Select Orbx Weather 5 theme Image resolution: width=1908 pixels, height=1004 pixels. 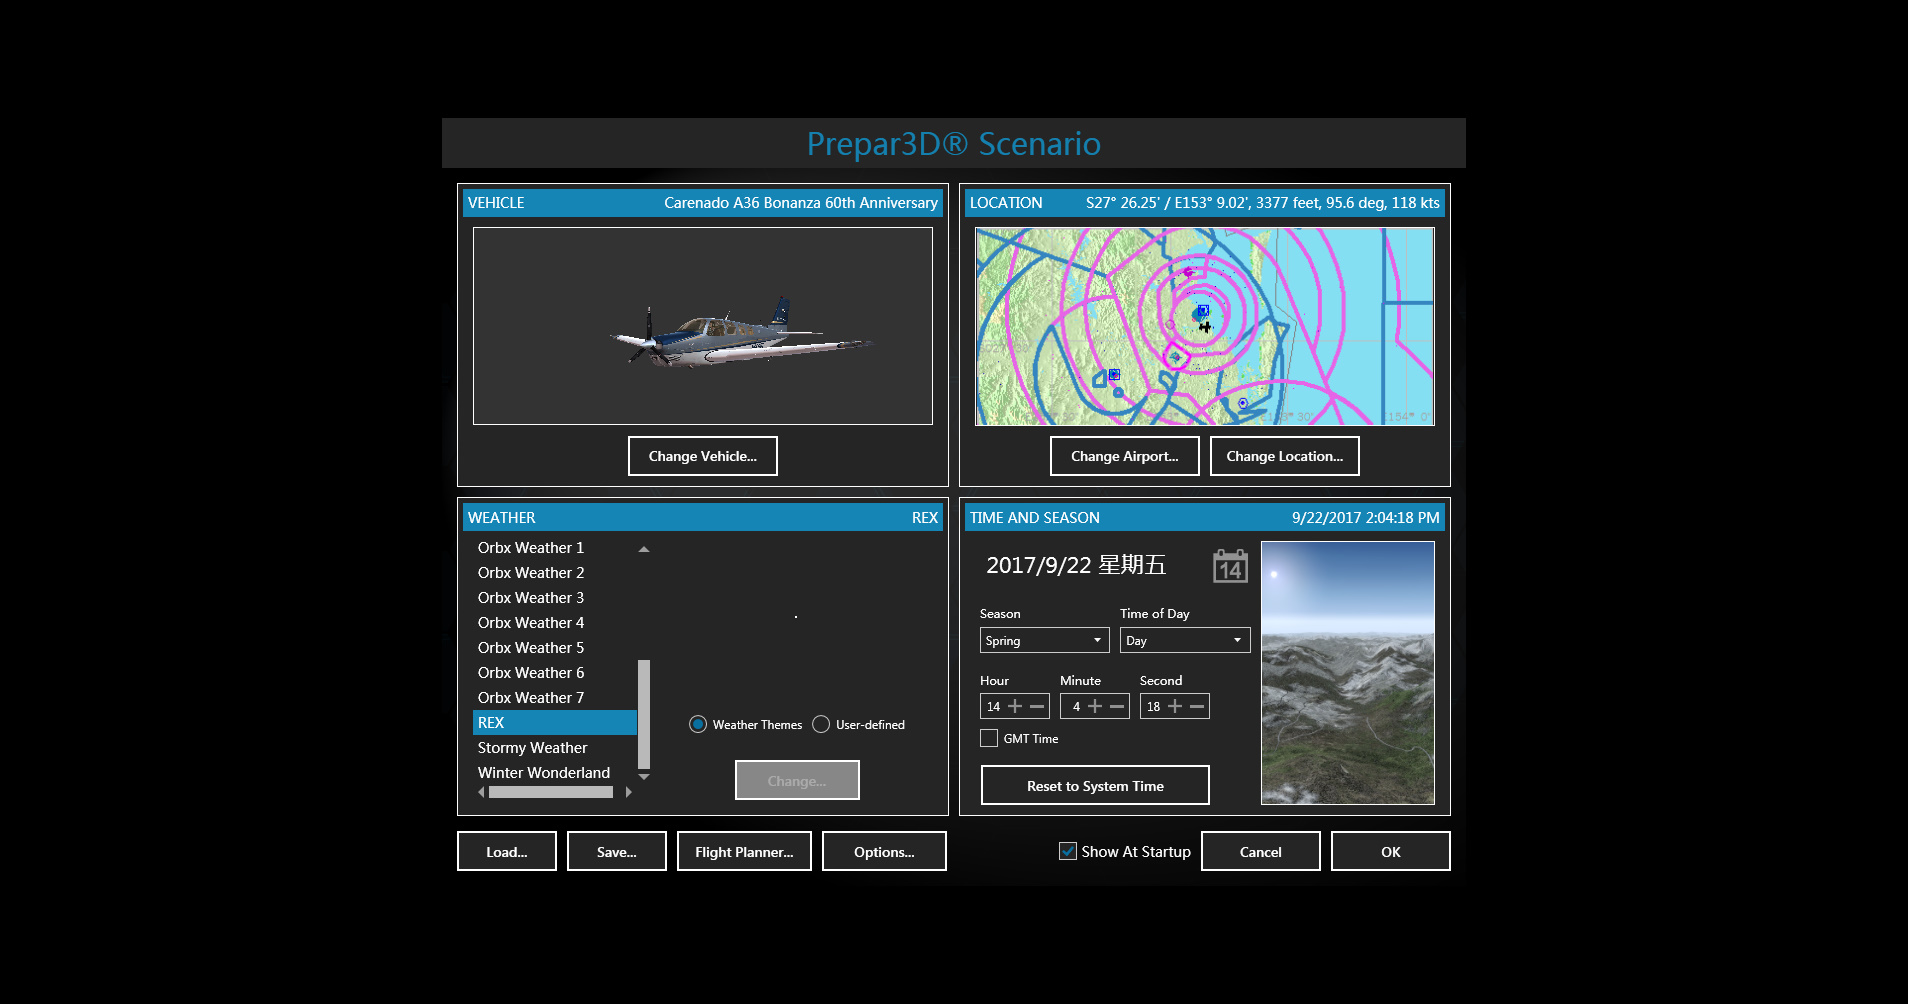(554, 648)
